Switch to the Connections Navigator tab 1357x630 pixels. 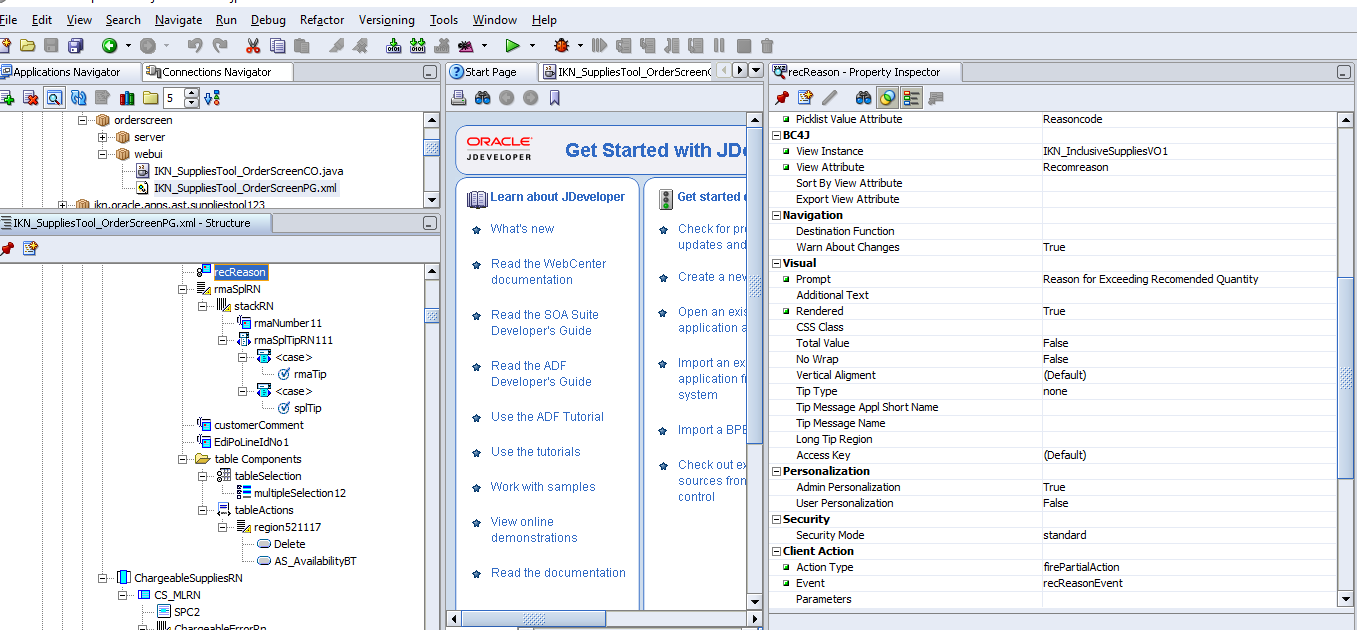coord(216,72)
